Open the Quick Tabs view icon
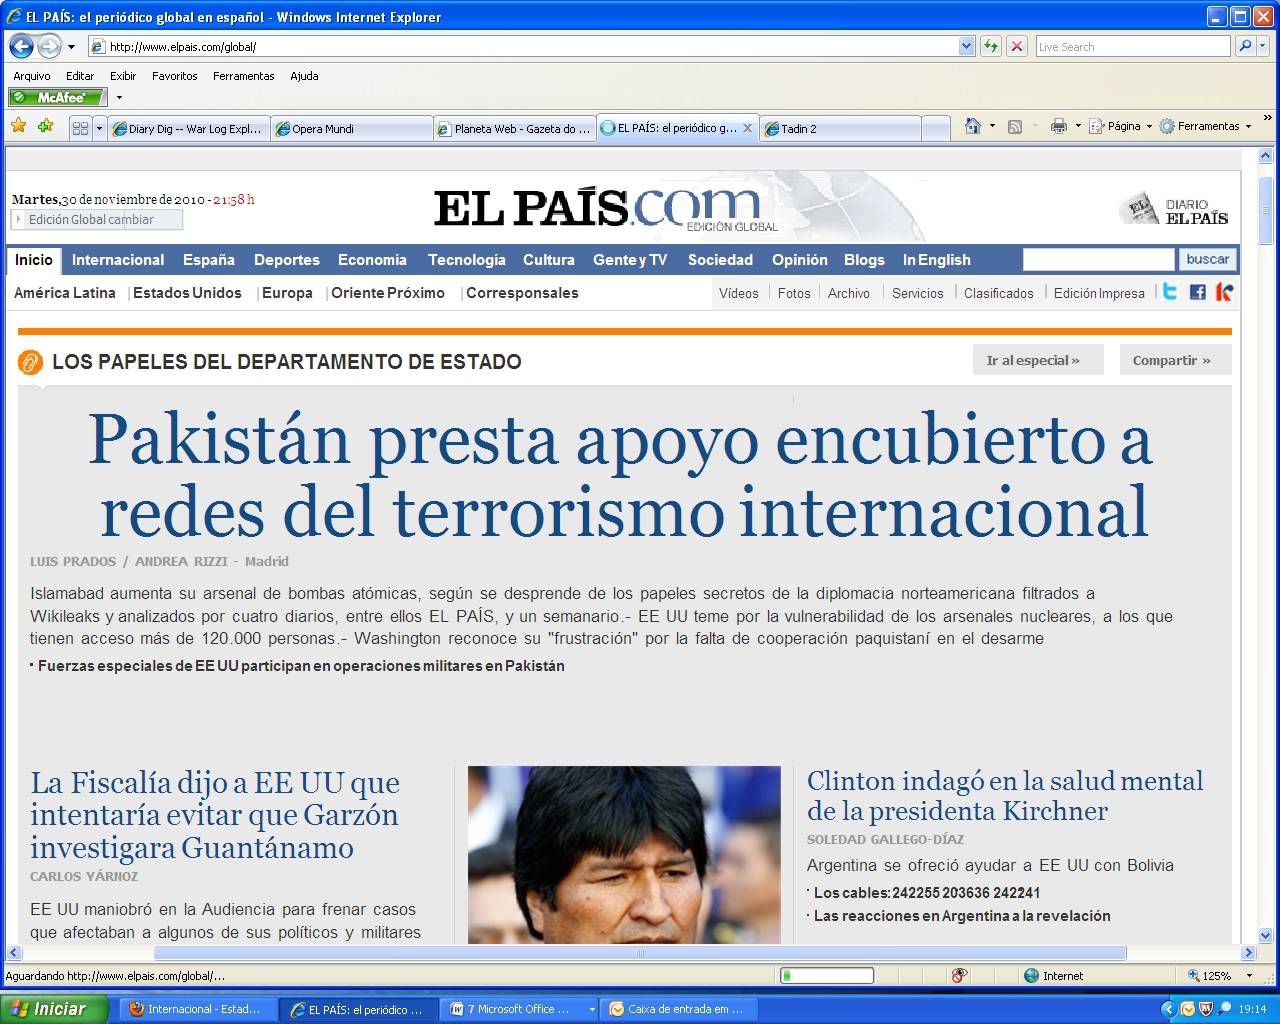The height and width of the screenshot is (1024, 1280). coord(80,128)
